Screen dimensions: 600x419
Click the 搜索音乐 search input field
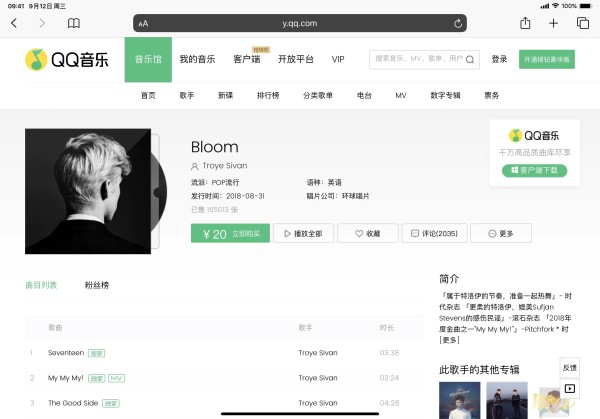[x=419, y=59]
